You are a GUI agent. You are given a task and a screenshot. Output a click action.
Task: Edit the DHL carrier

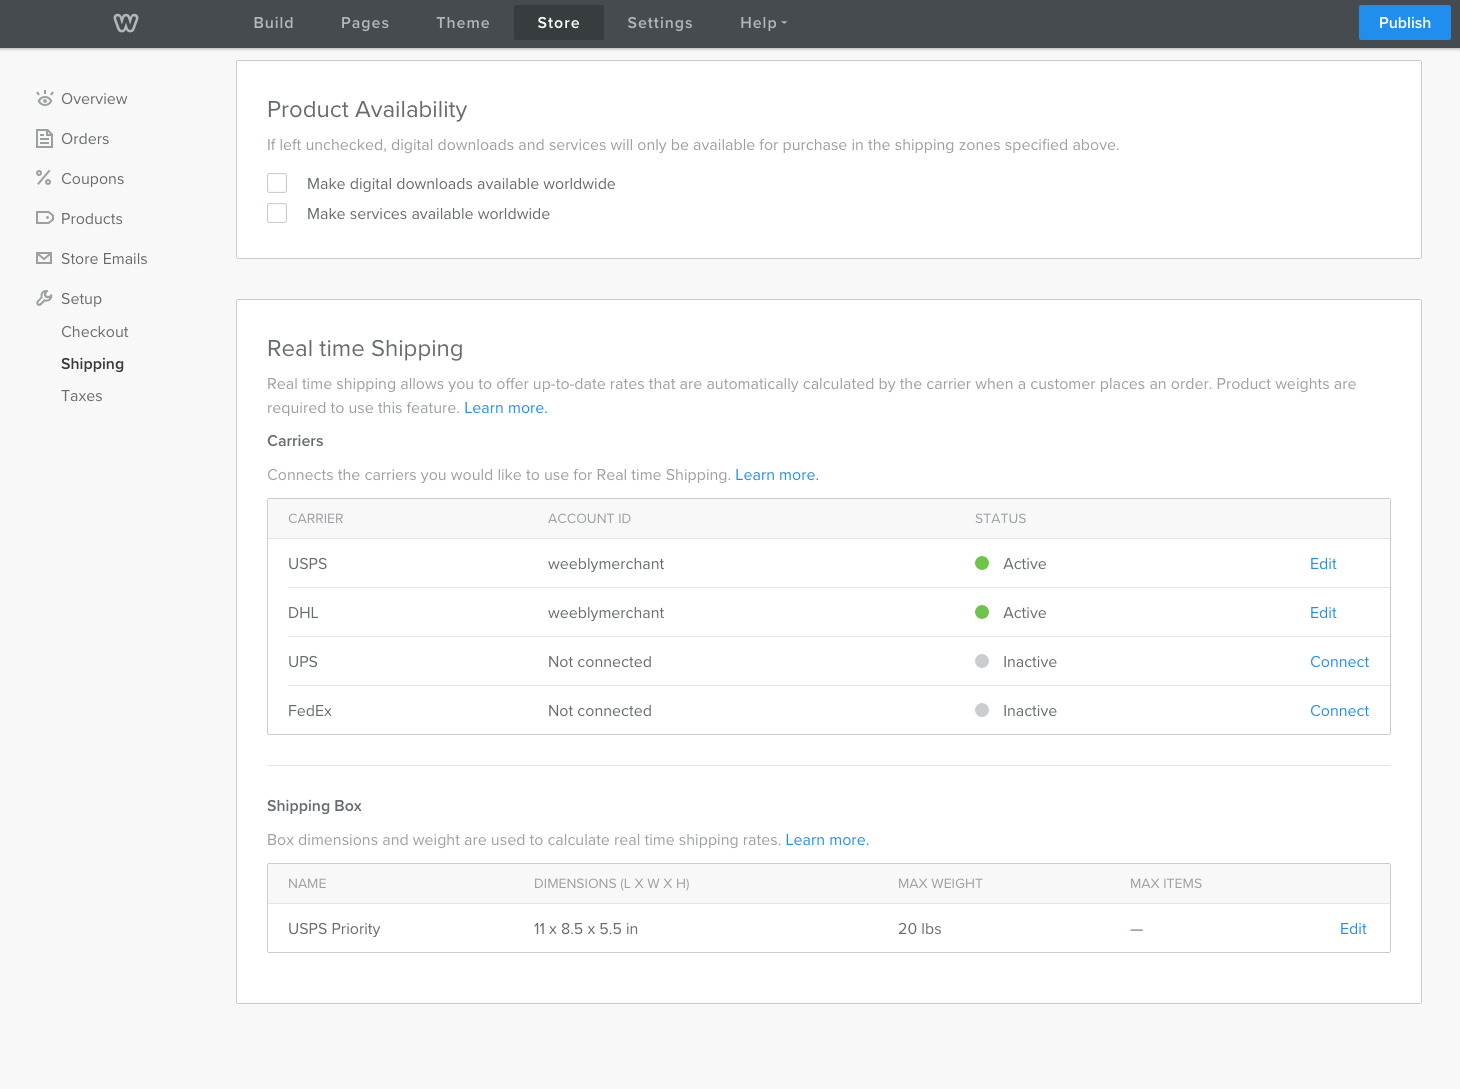(1323, 612)
